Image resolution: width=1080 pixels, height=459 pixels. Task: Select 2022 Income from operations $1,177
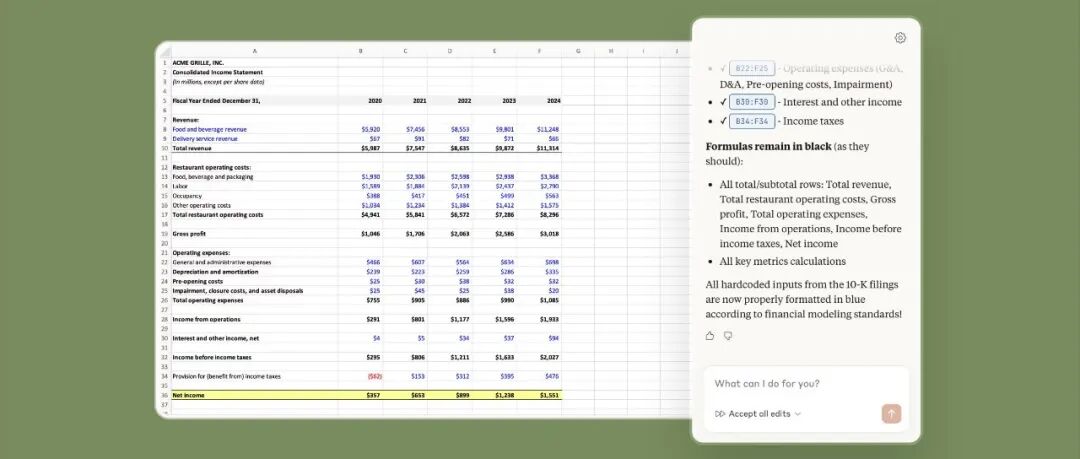click(450, 319)
